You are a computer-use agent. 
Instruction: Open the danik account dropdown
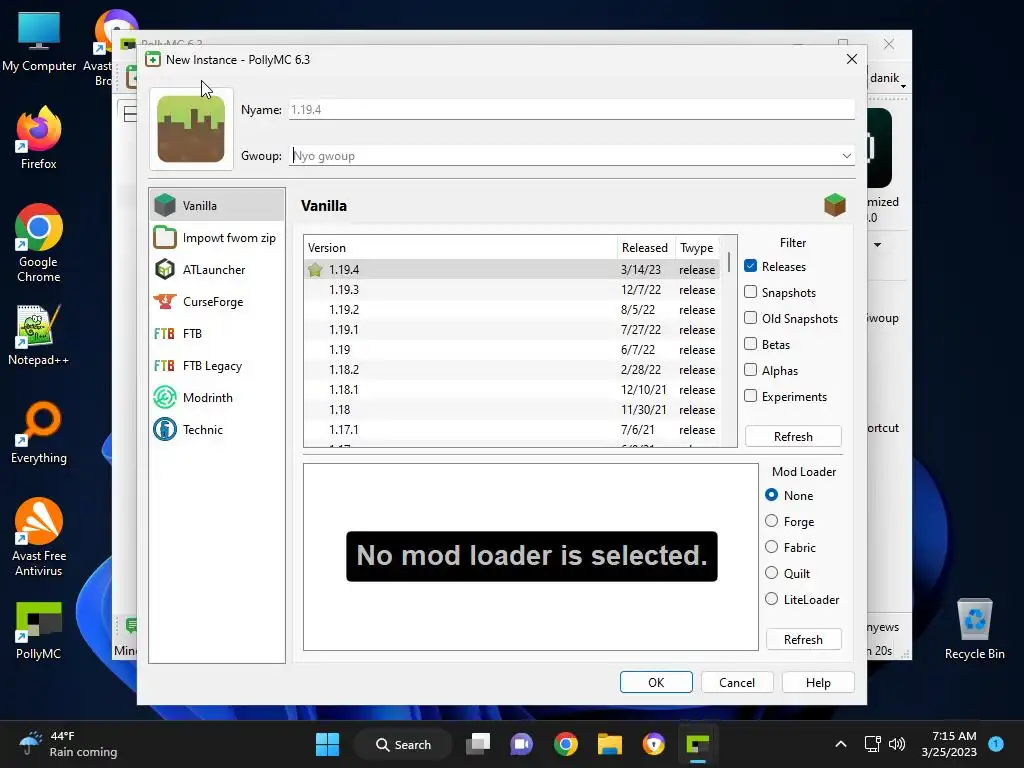[889, 78]
